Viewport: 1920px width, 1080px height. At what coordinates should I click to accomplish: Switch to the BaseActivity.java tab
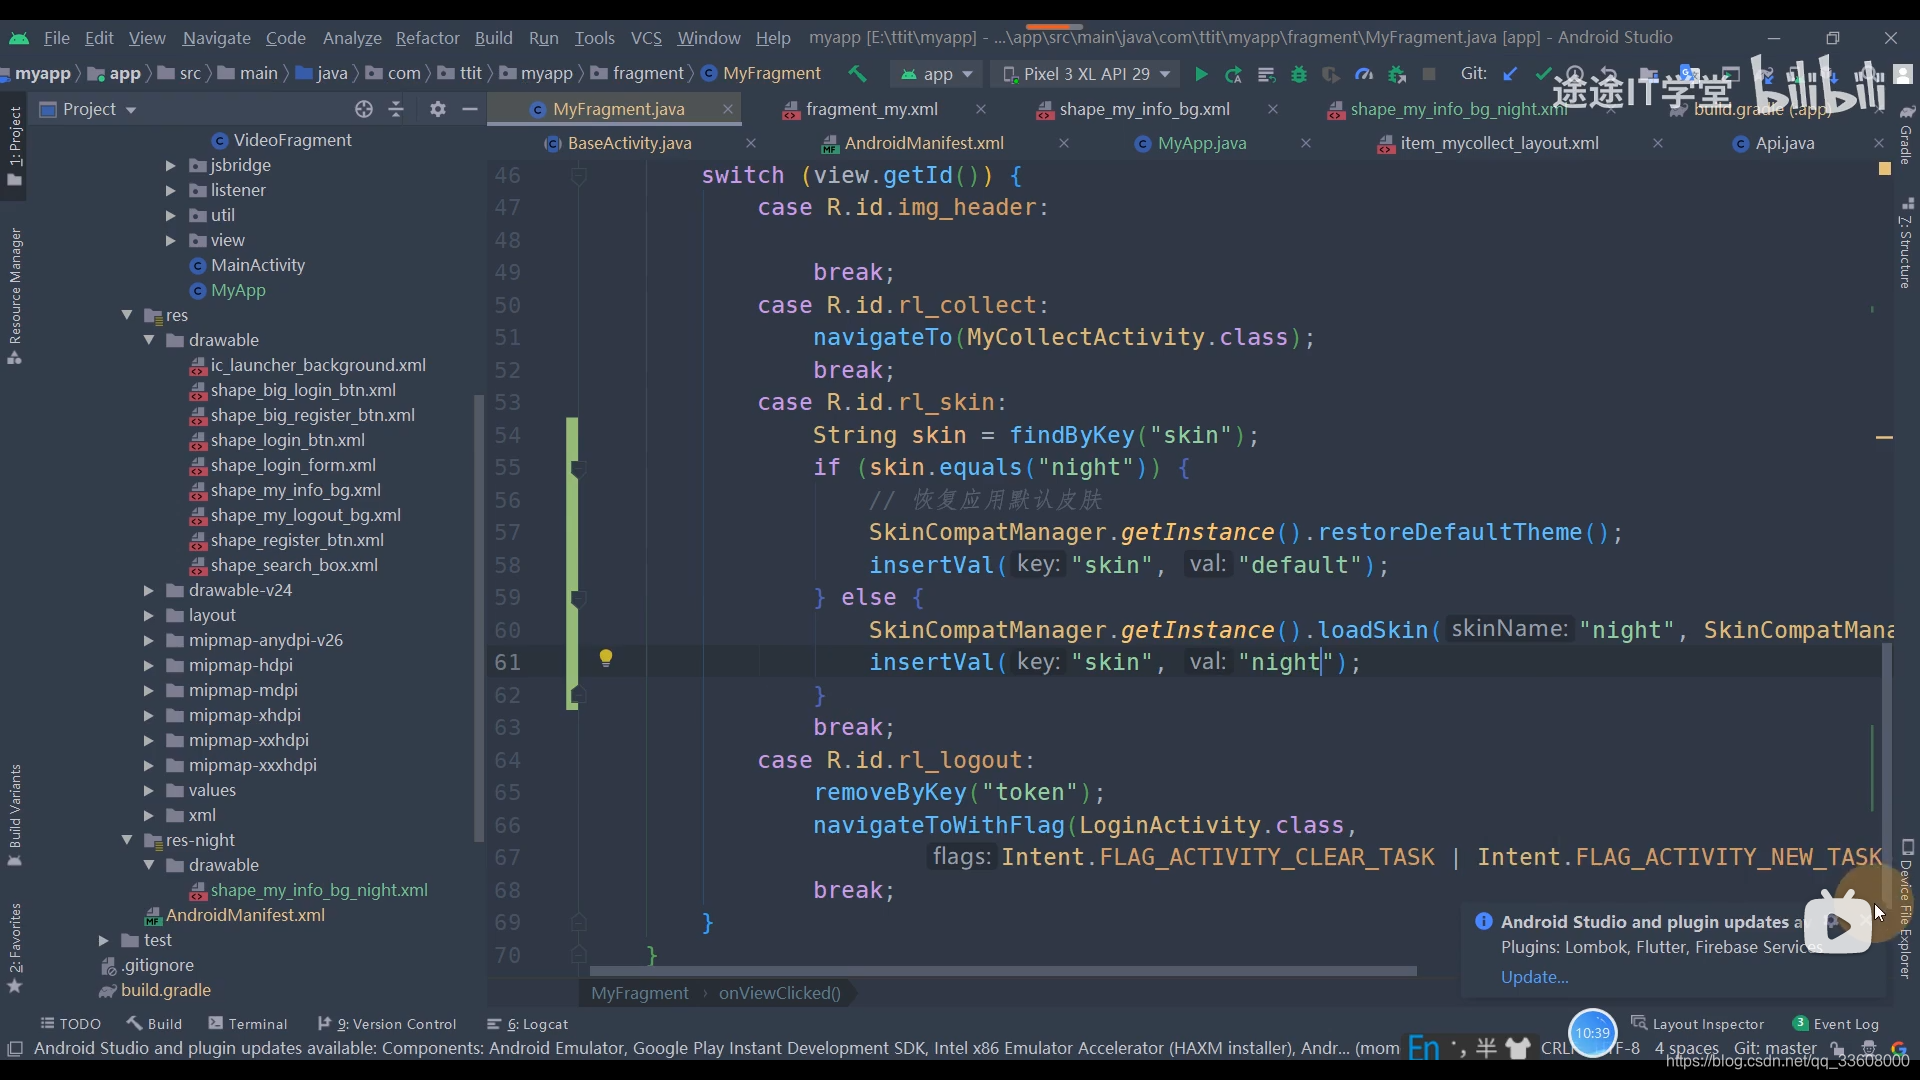[x=629, y=143]
